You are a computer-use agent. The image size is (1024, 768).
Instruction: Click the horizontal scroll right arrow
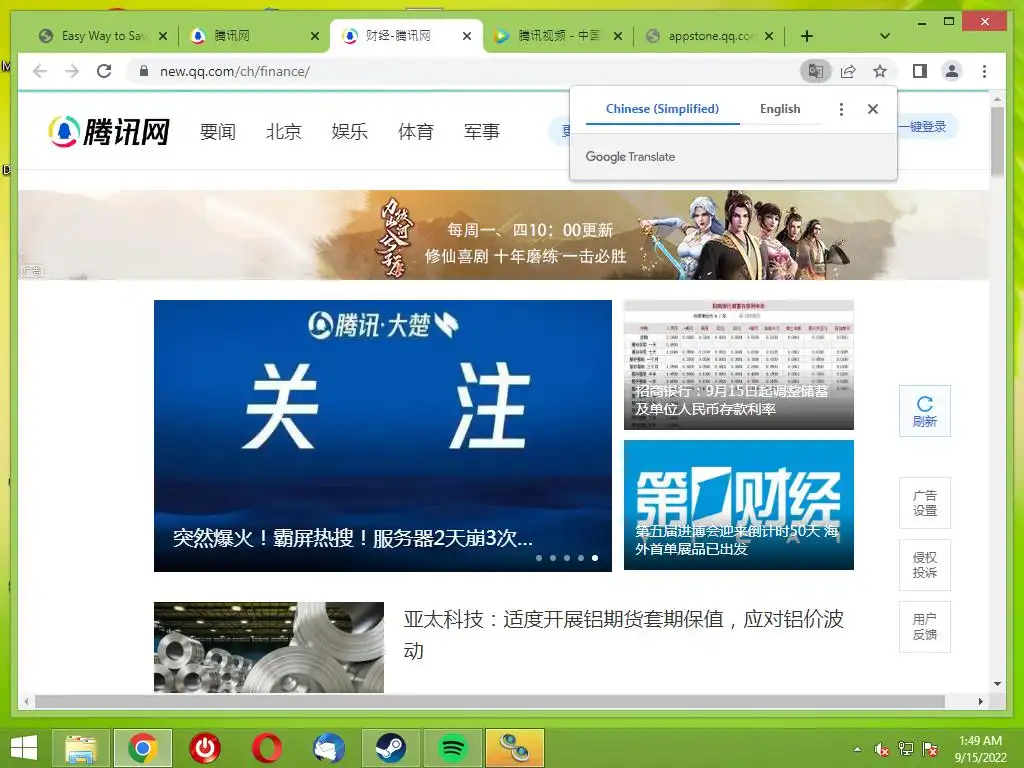(980, 701)
